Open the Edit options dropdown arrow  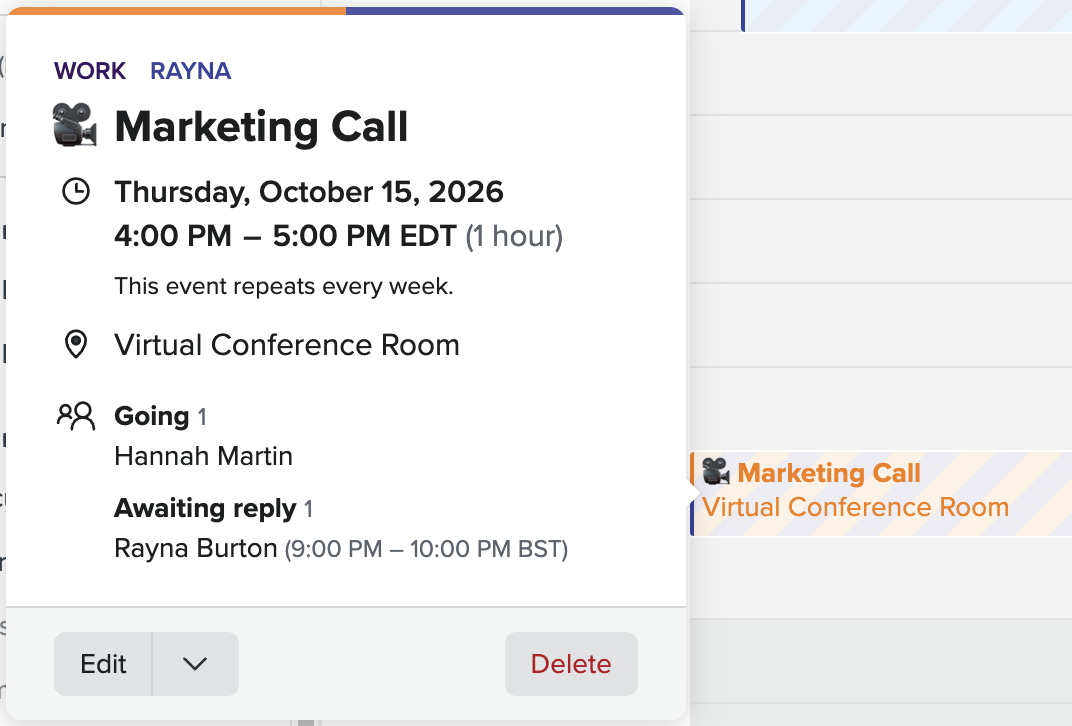[196, 664]
